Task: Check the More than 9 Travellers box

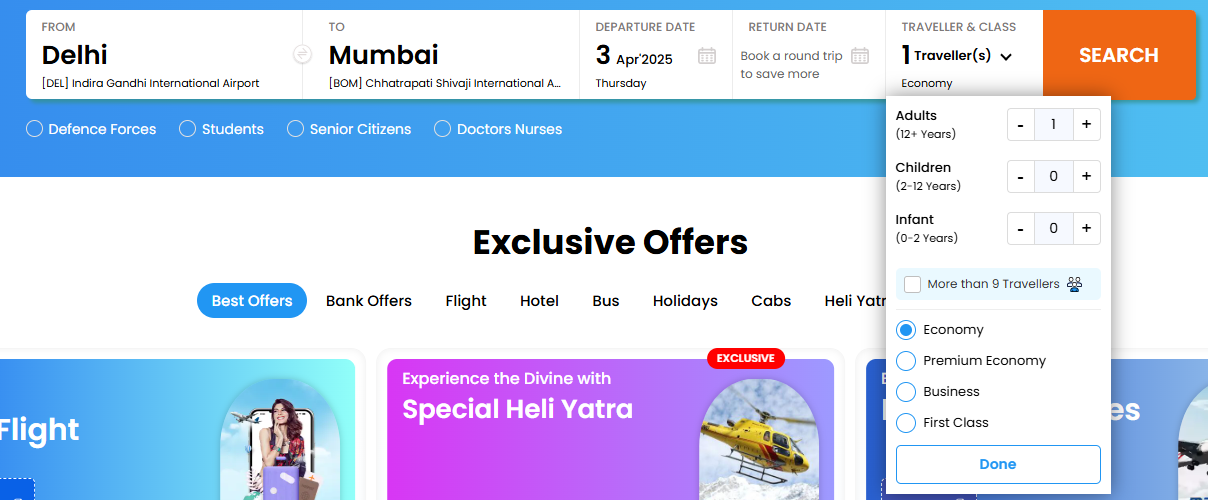Action: click(912, 284)
